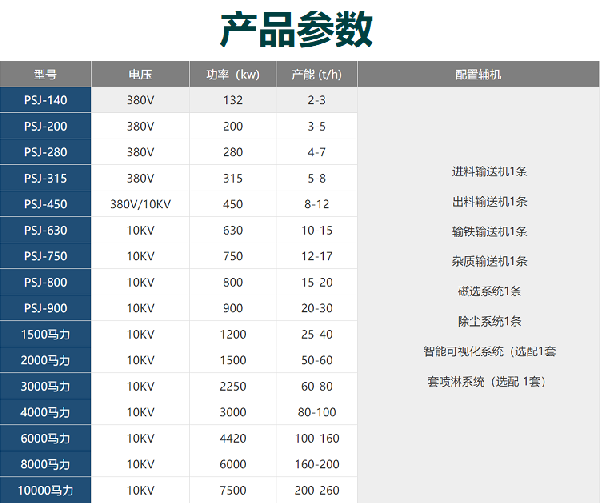Click the power value 4420

tap(233, 438)
